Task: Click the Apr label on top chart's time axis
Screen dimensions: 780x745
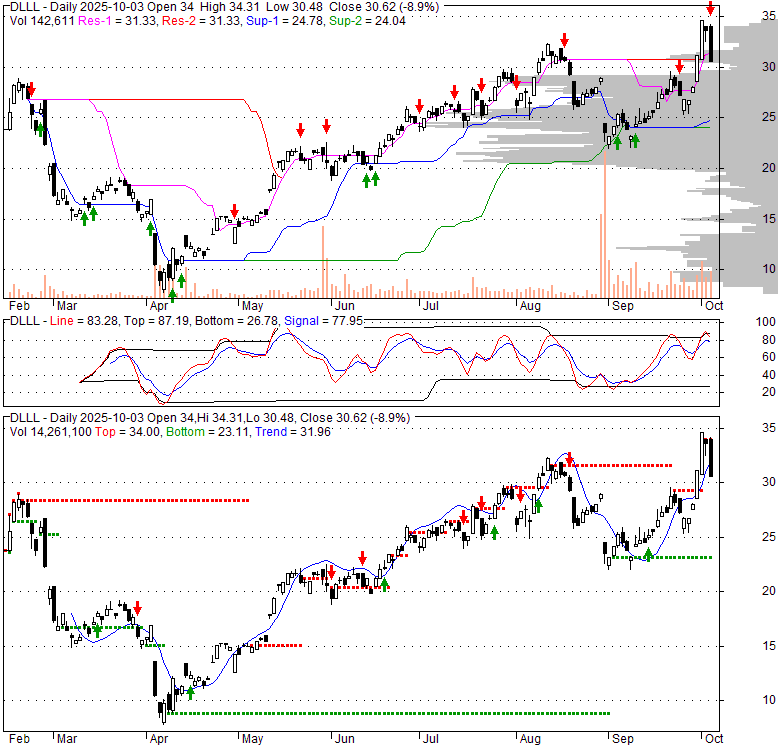Action: pyautogui.click(x=159, y=306)
